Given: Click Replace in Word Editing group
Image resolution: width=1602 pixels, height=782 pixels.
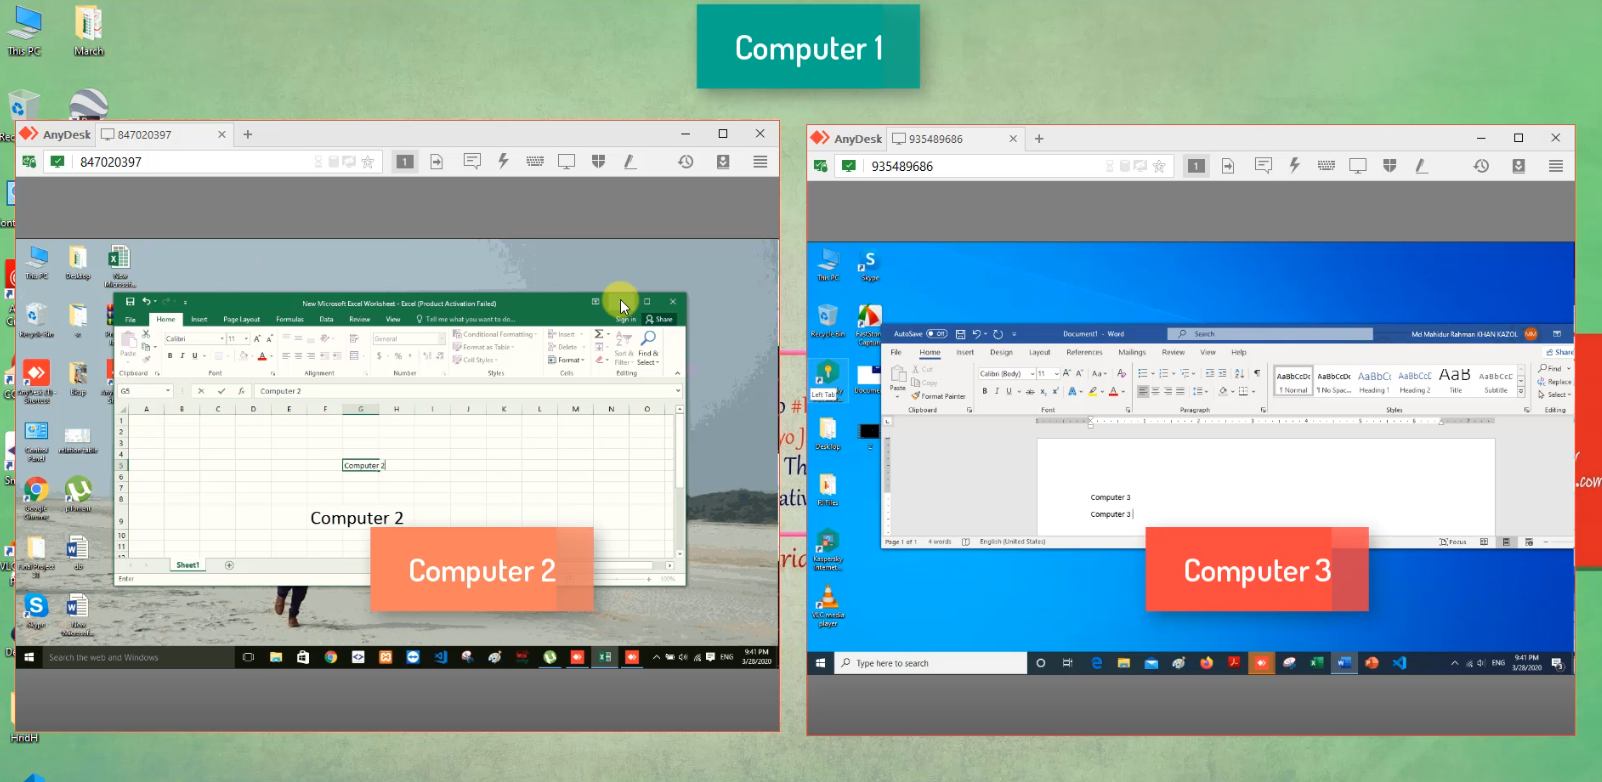Looking at the screenshot, I should [1555, 382].
